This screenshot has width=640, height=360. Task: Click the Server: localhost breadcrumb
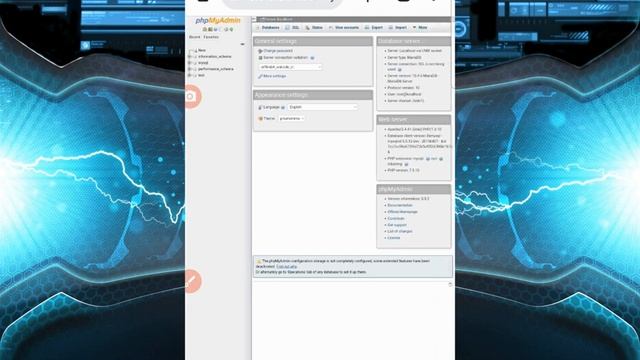277,19
